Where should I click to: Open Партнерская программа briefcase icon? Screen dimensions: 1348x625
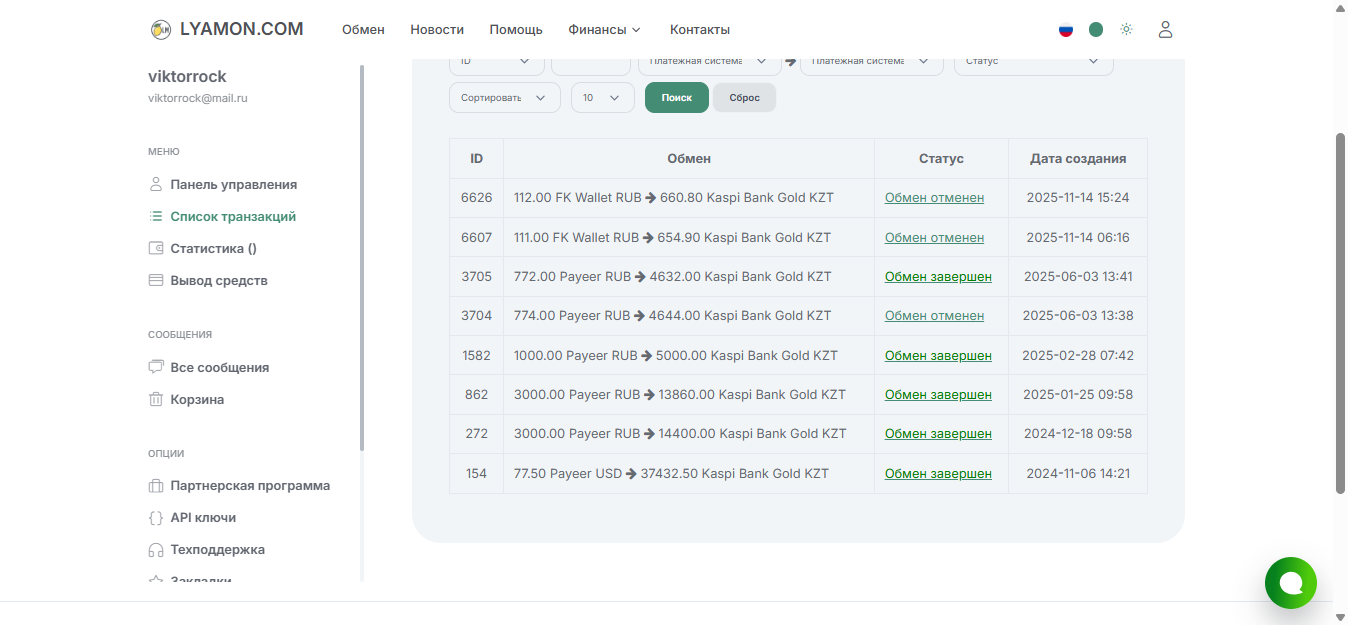155,486
